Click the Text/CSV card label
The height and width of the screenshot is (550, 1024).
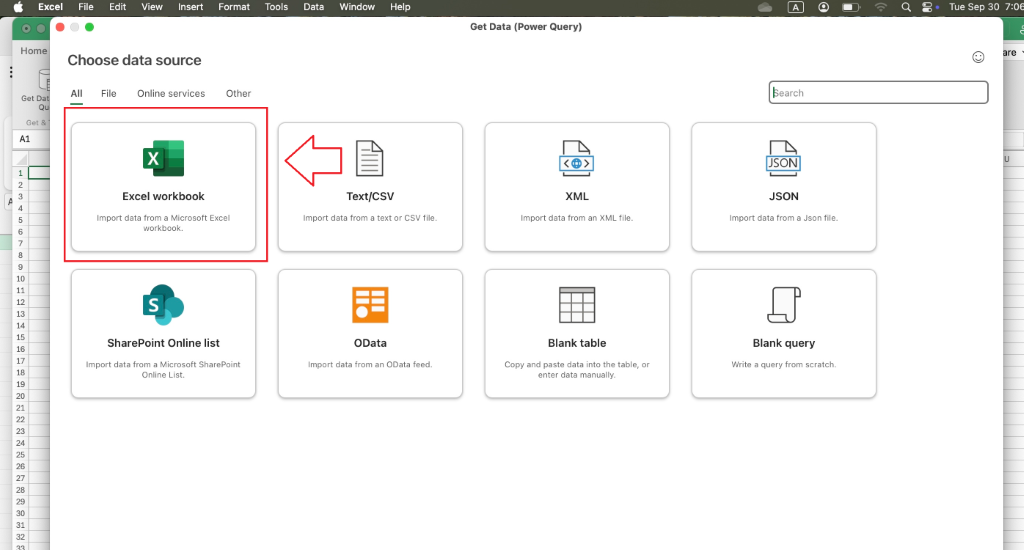pyautogui.click(x=370, y=197)
